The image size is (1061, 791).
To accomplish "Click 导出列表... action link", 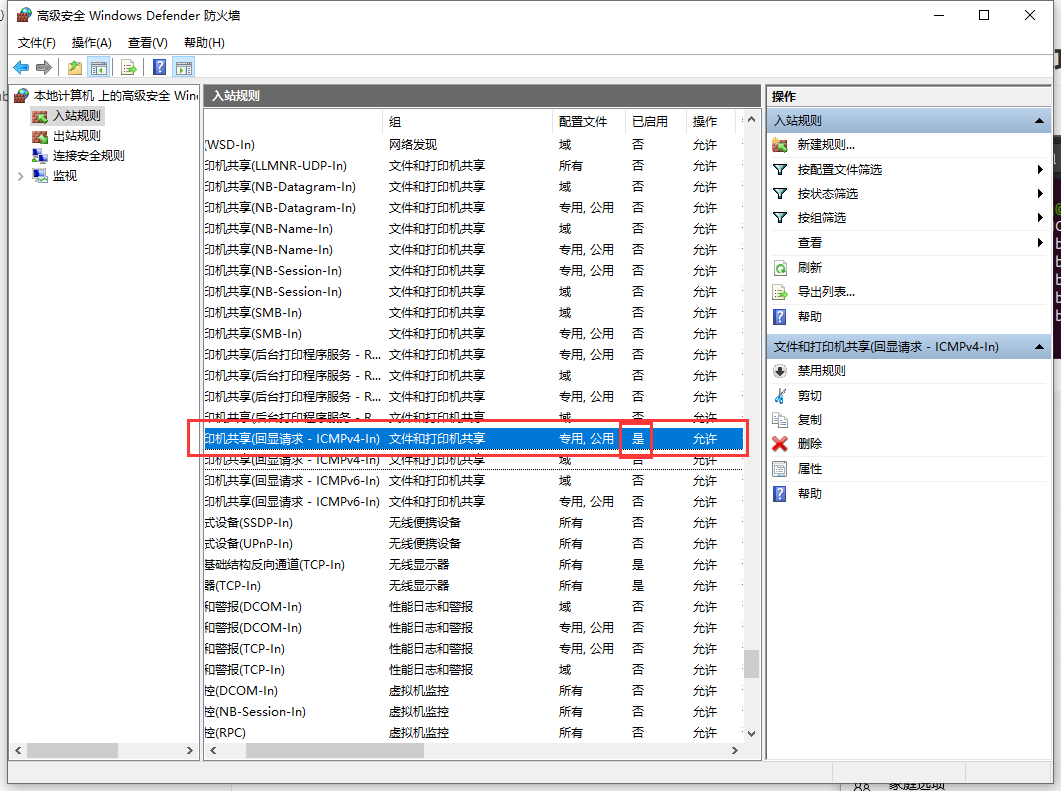I will point(826,292).
